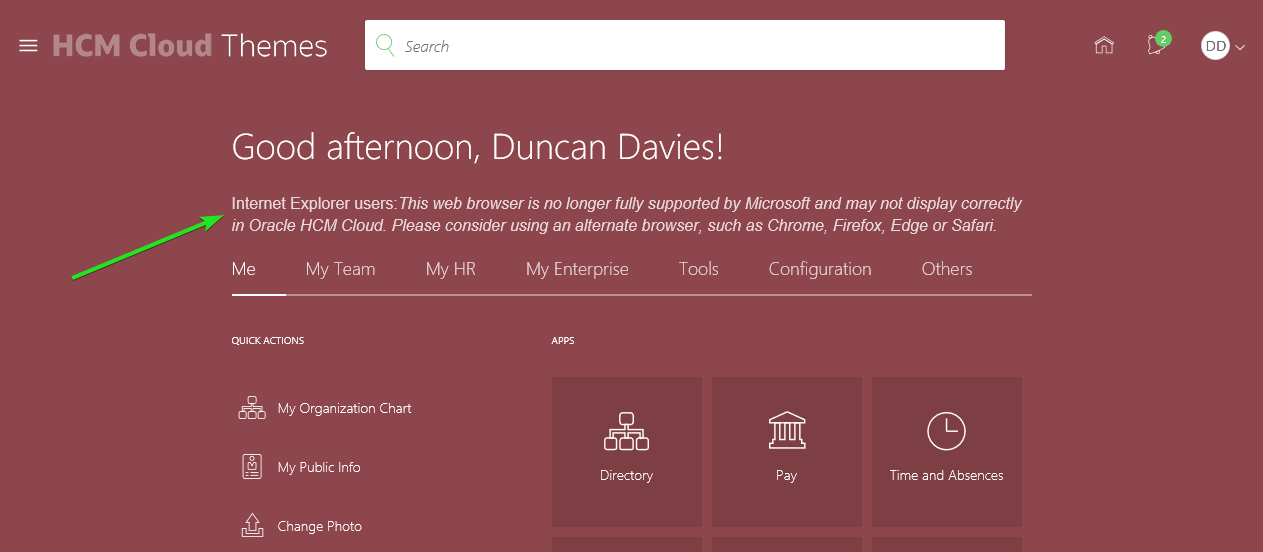Open the Time and Absences tile

[x=947, y=451]
